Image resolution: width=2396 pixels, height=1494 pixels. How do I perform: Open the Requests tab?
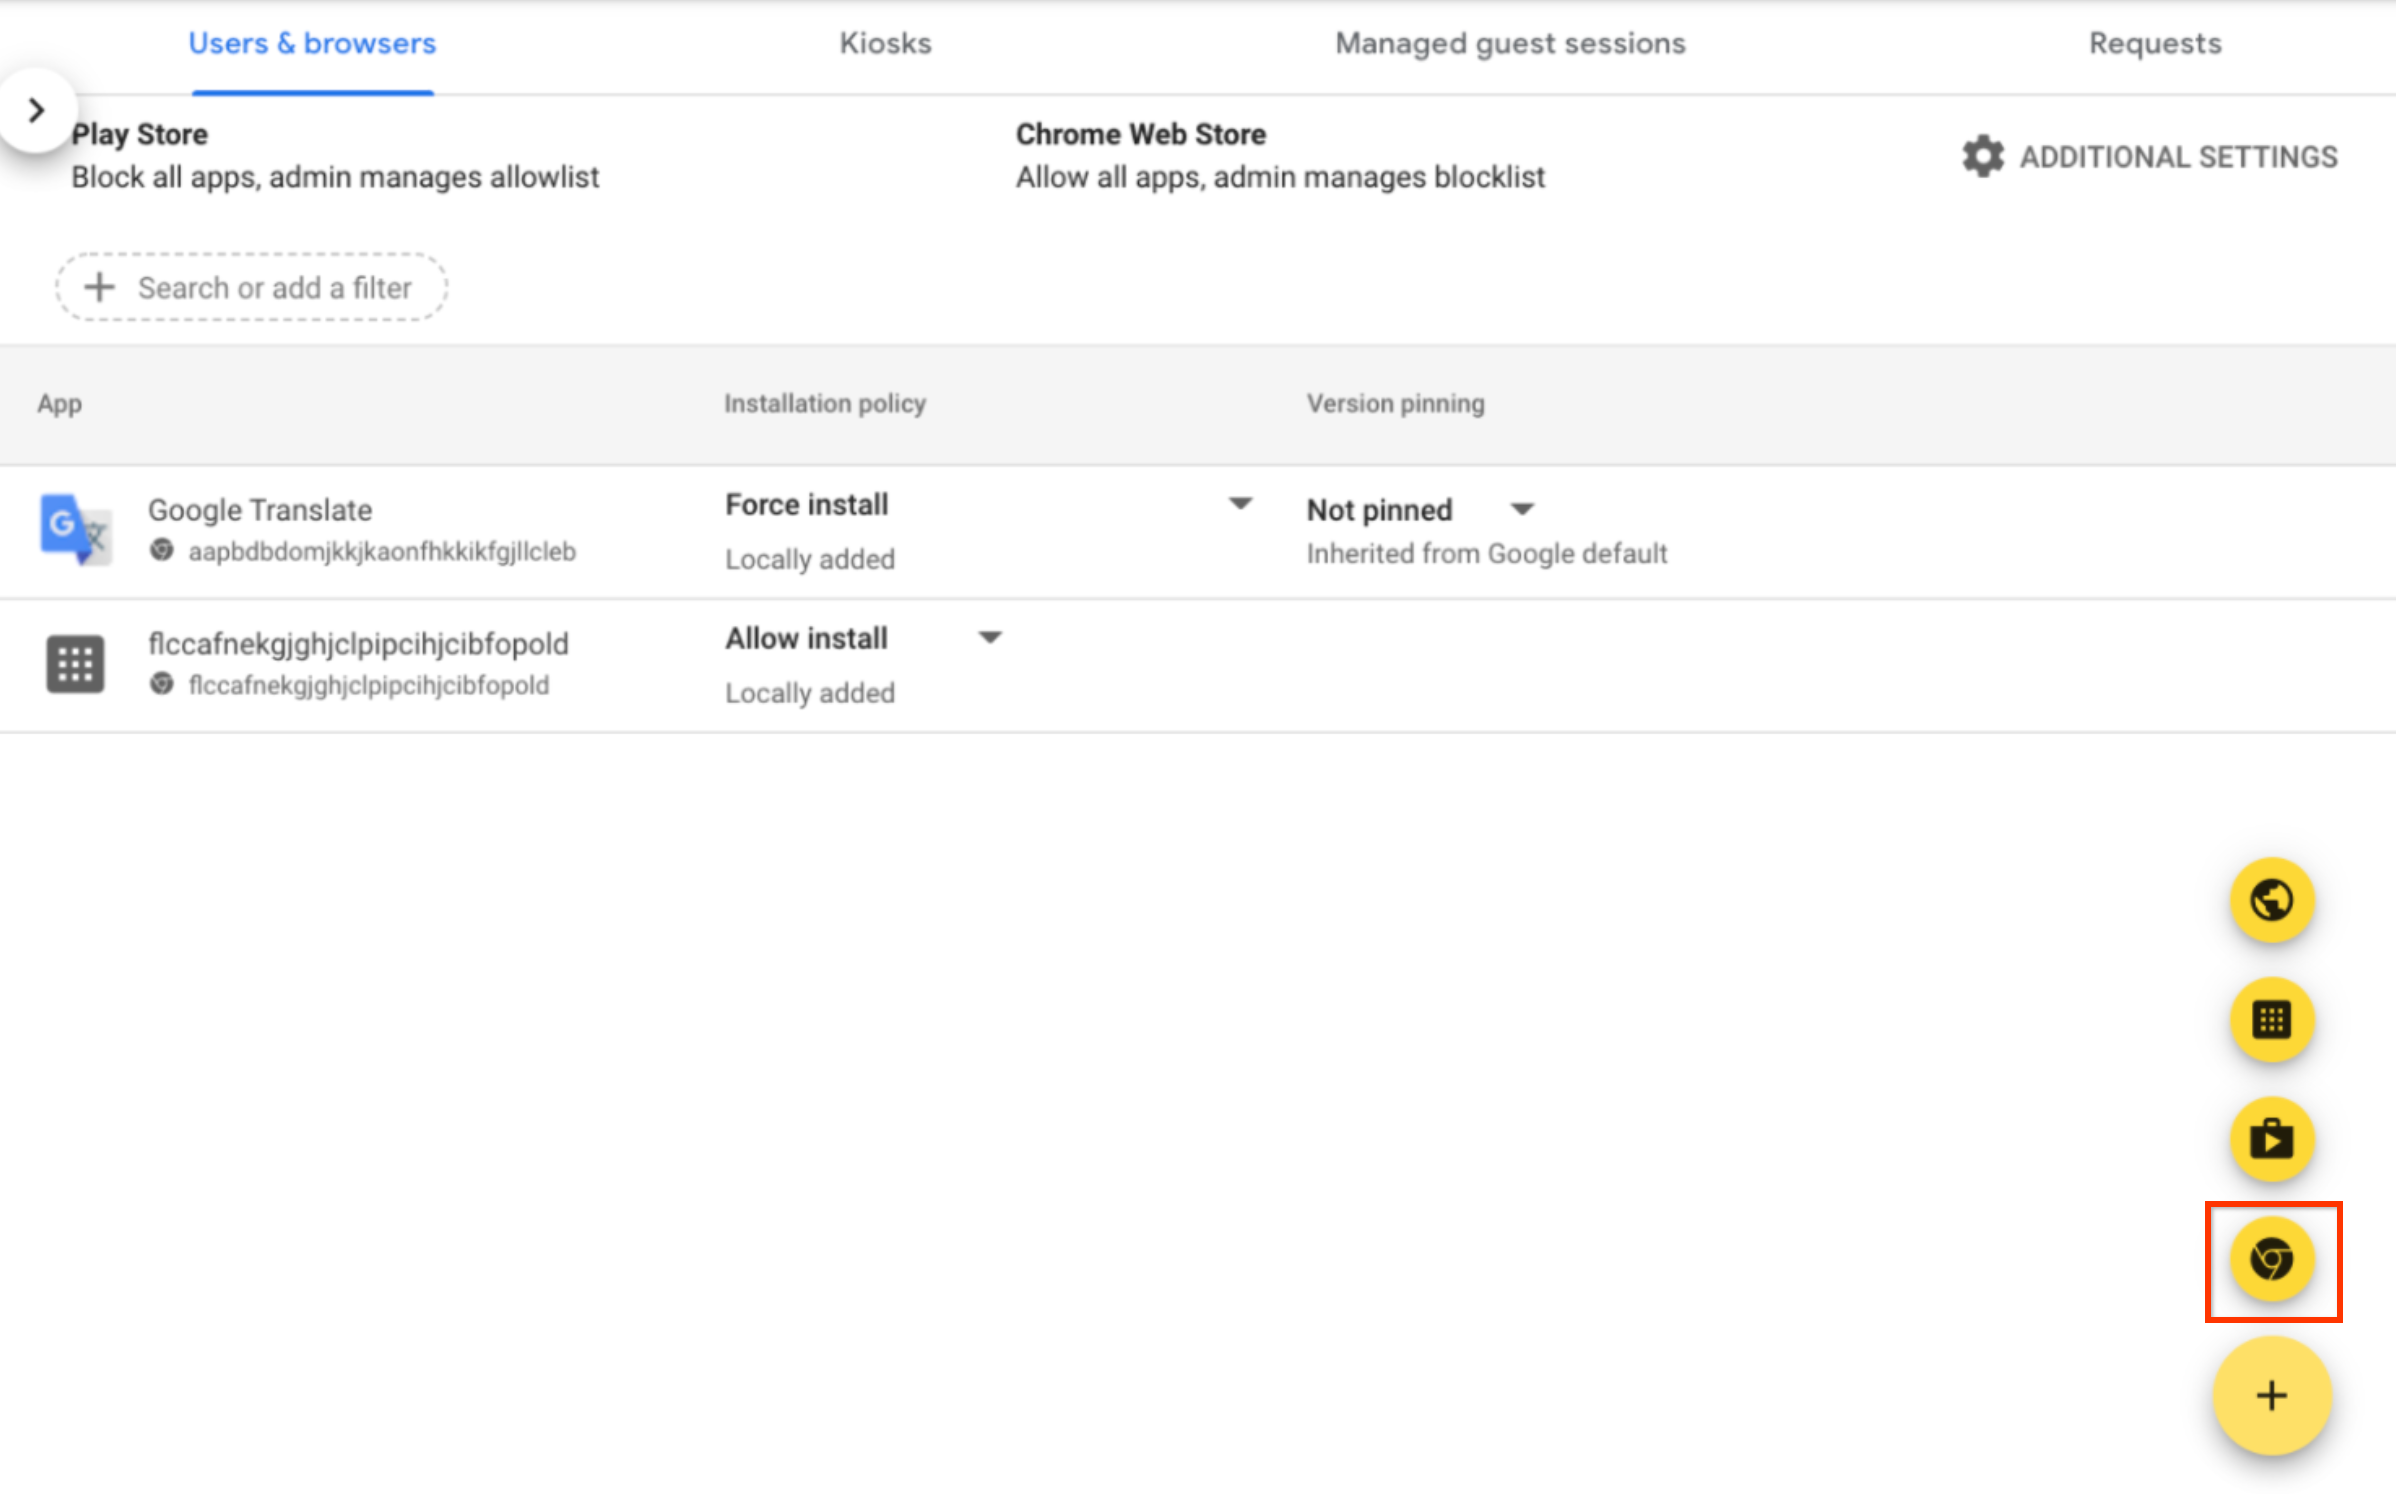click(x=2154, y=44)
